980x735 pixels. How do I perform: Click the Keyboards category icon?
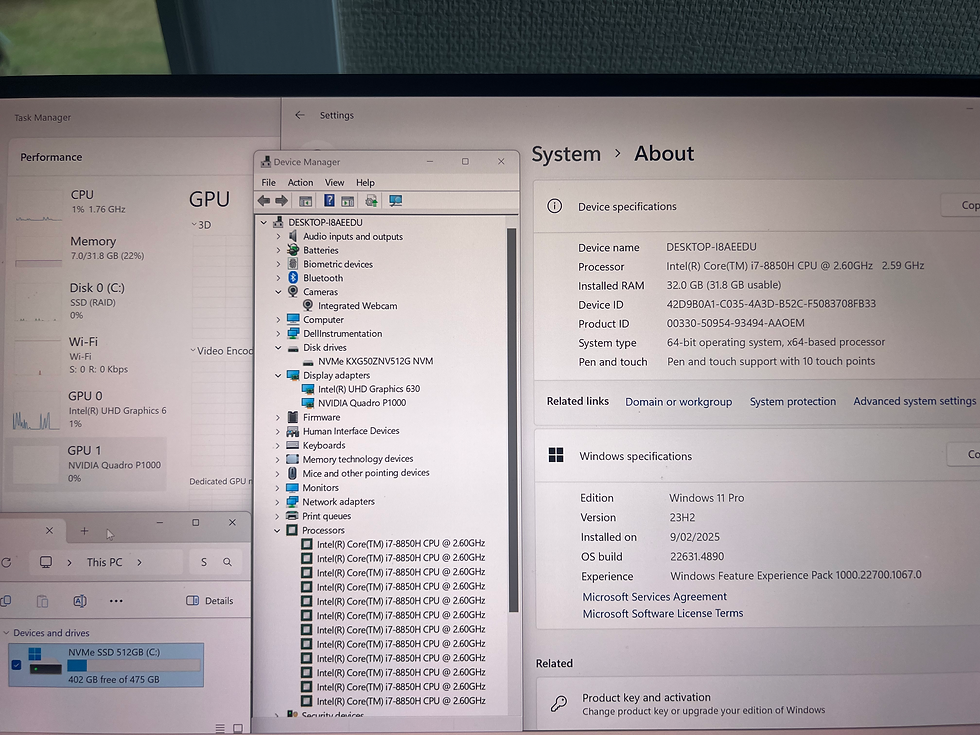[292, 445]
